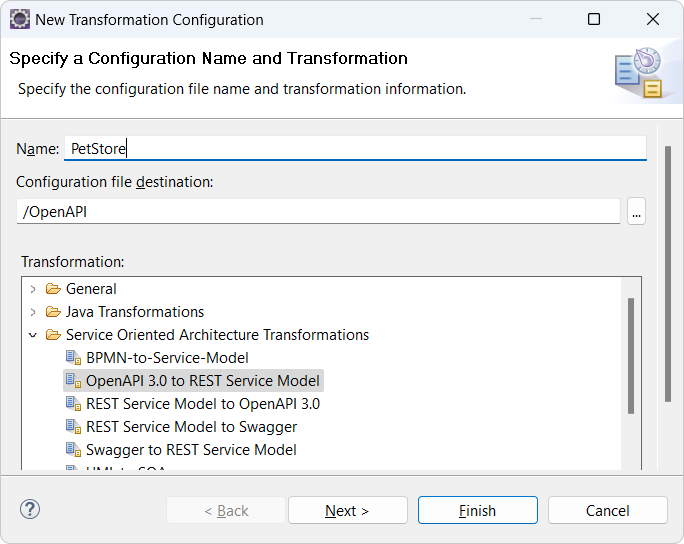Click the Swagger to REST Service Model icon

point(73,450)
